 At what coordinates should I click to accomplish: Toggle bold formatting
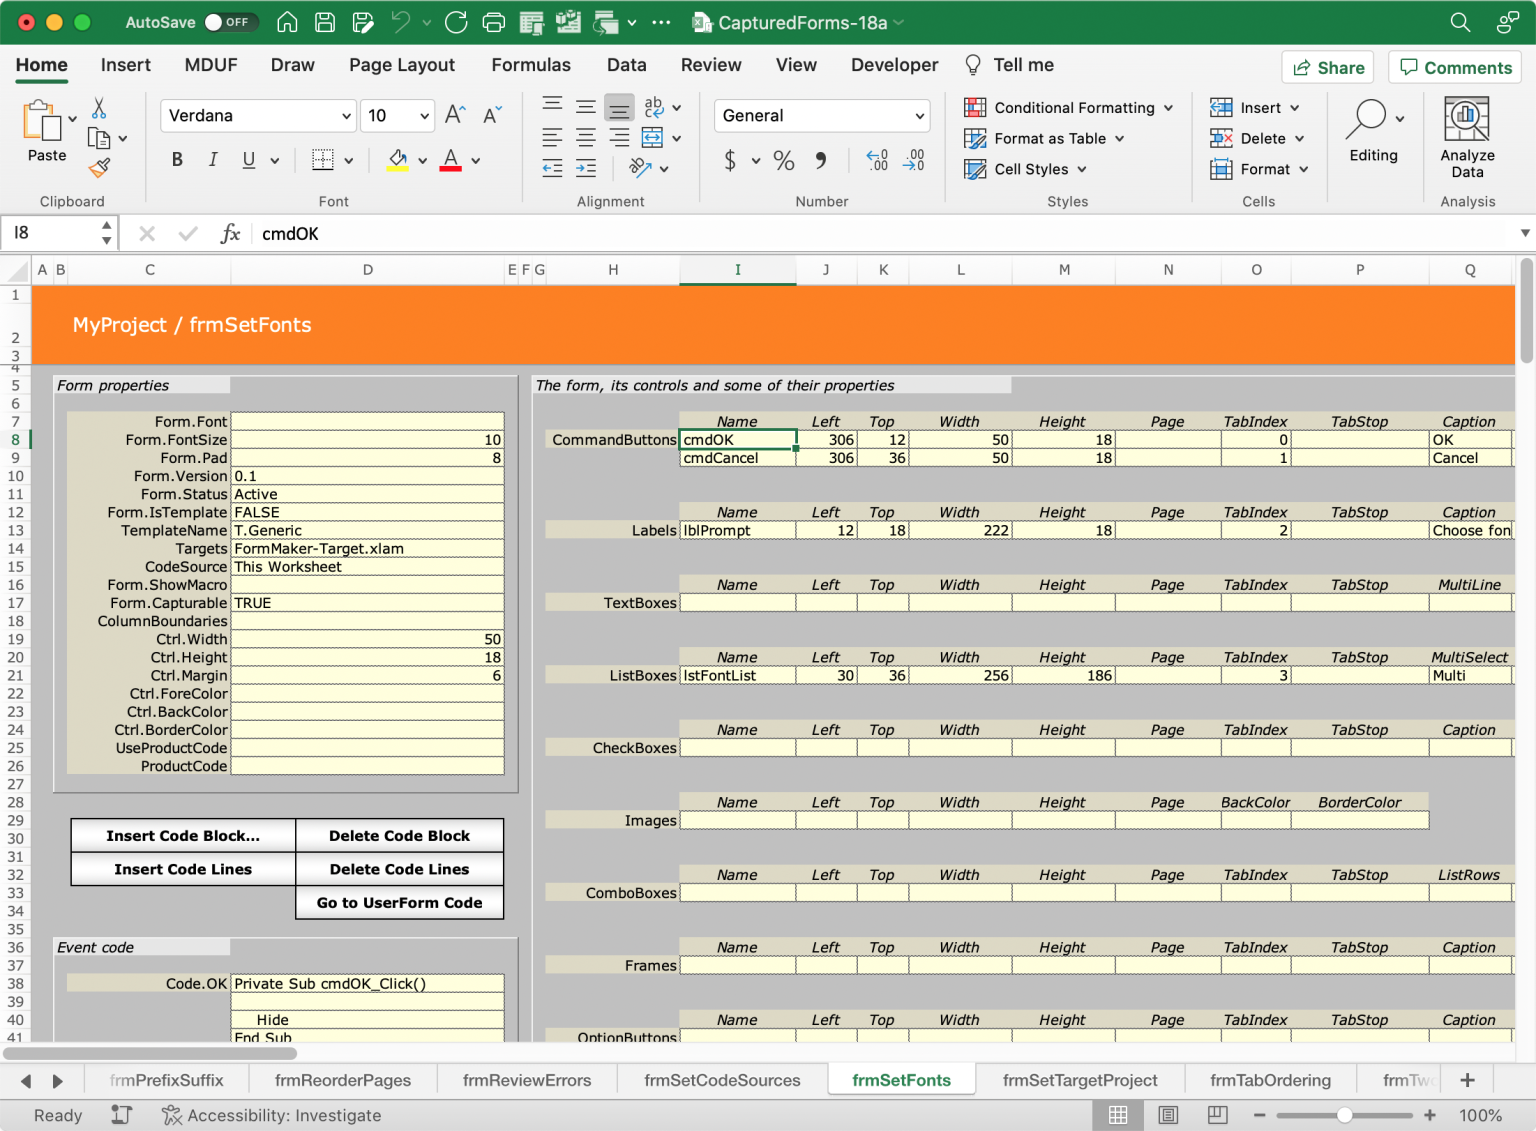tap(177, 159)
